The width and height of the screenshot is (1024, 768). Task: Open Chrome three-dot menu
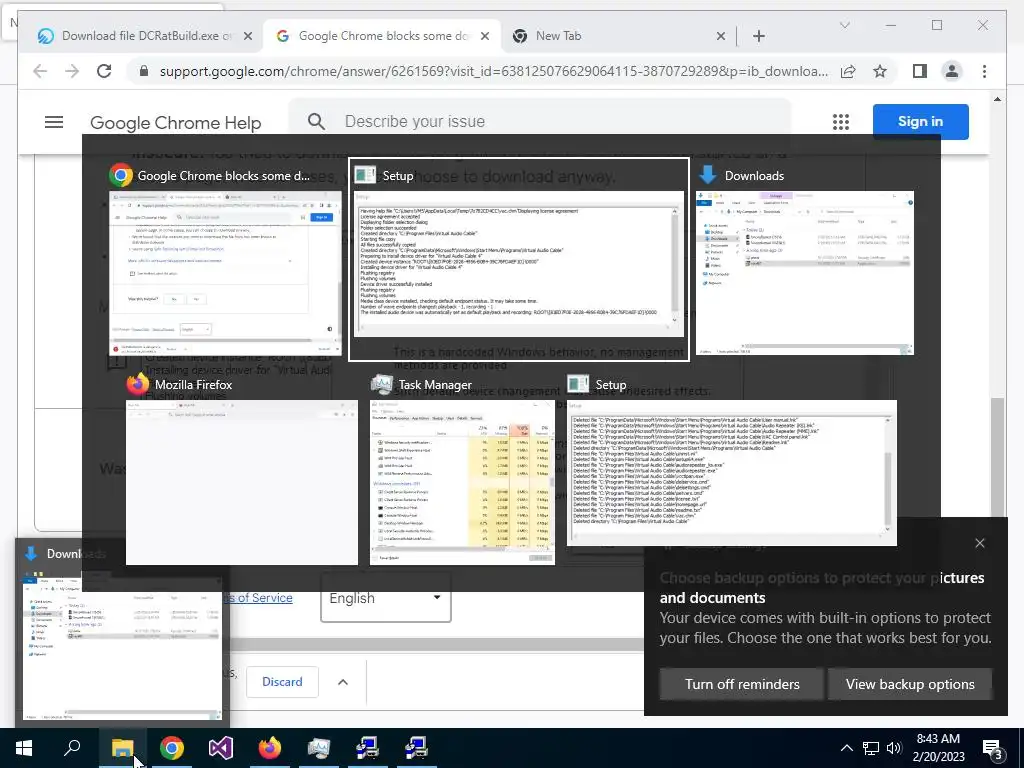click(x=984, y=71)
